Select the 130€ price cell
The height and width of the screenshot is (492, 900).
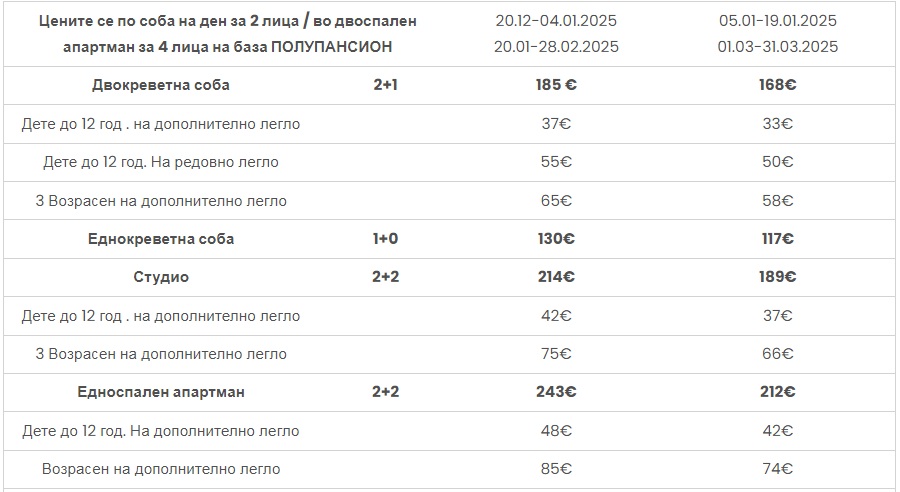pos(556,239)
